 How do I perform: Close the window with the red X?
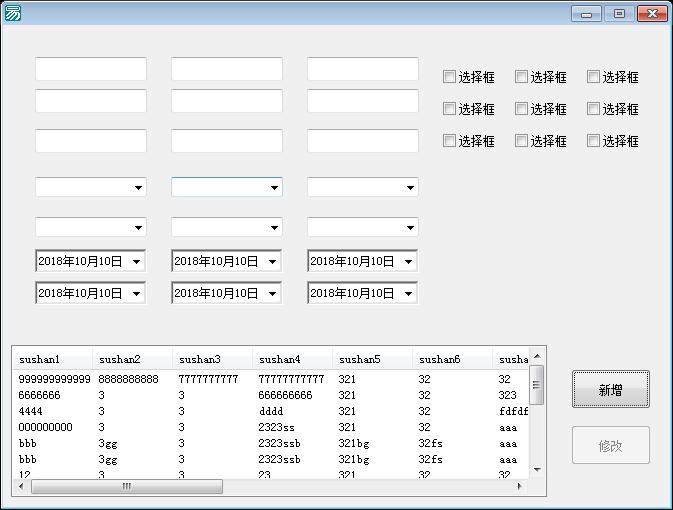653,13
